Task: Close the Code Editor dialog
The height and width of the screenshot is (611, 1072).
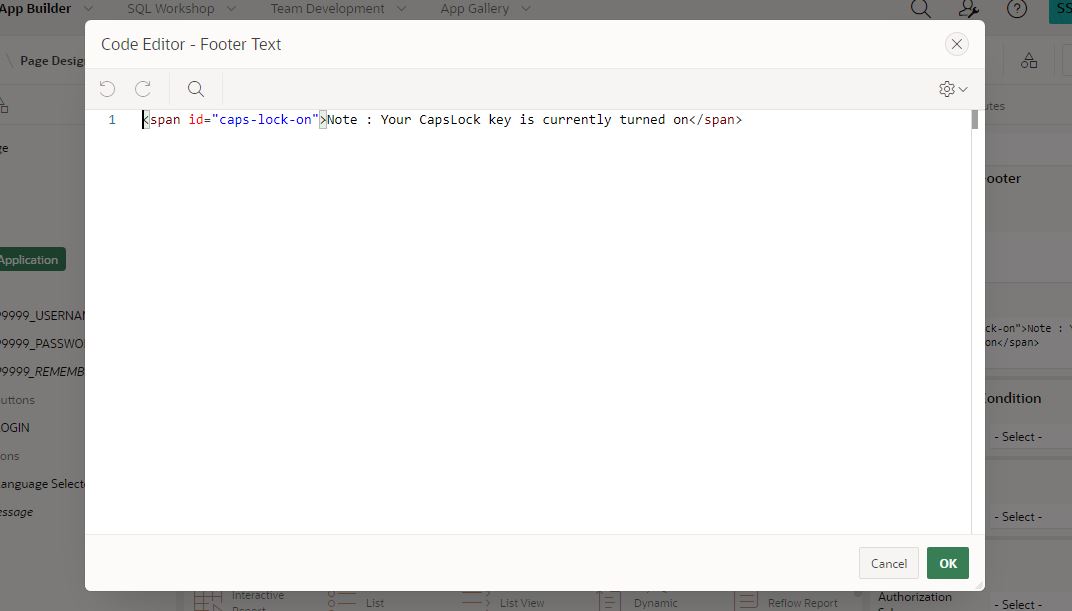Action: [x=956, y=44]
